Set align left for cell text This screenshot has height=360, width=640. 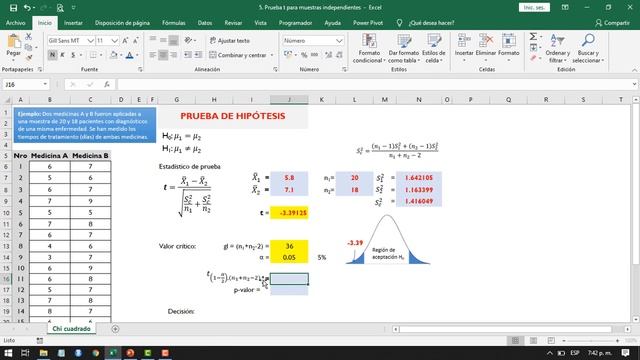tap(153, 55)
